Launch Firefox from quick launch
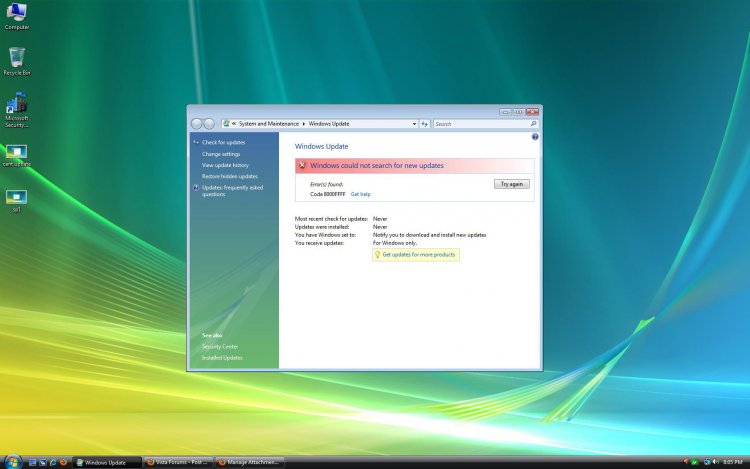This screenshot has height=469, width=750. pos(63,462)
